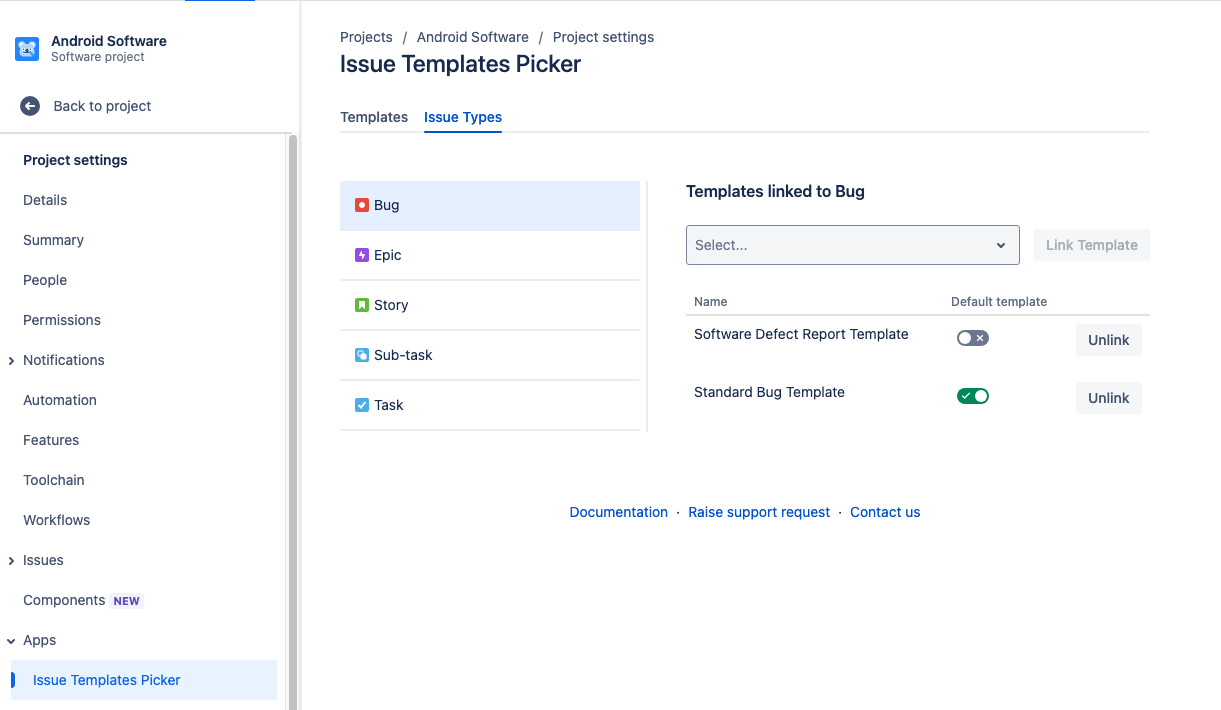Click the red Bug issue type icon
Viewport: 1221px width, 710px height.
click(x=362, y=205)
